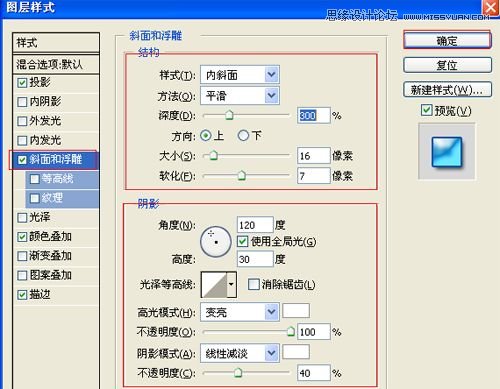
Task: Open the 方法(Q) dropdown showing 平滑
Action: click(x=240, y=96)
